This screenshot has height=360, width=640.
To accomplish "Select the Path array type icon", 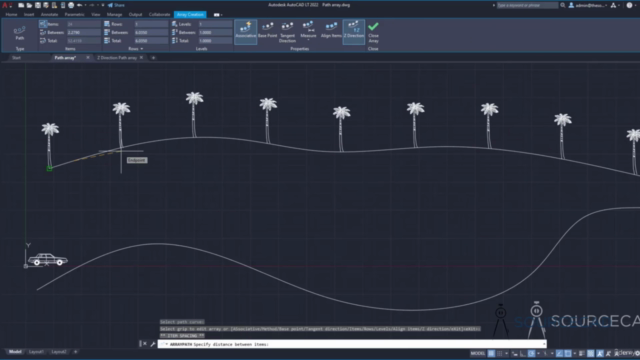I will pyautogui.click(x=20, y=33).
